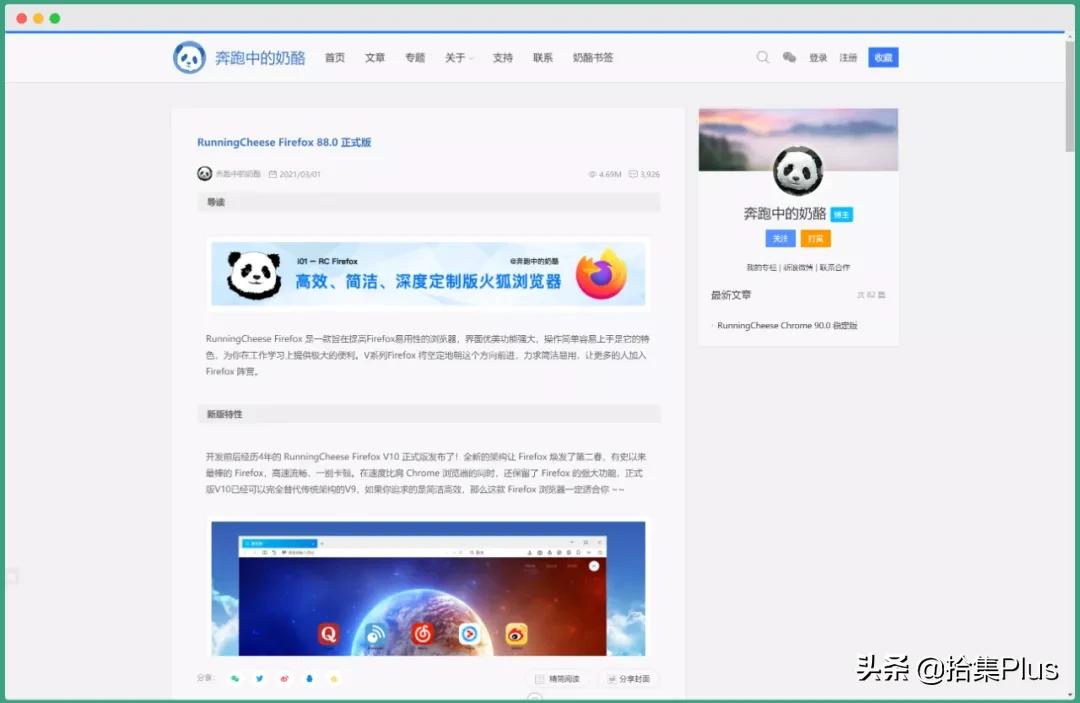
Task: Share article via the blue QQ penguin icon
Action: 308,678
